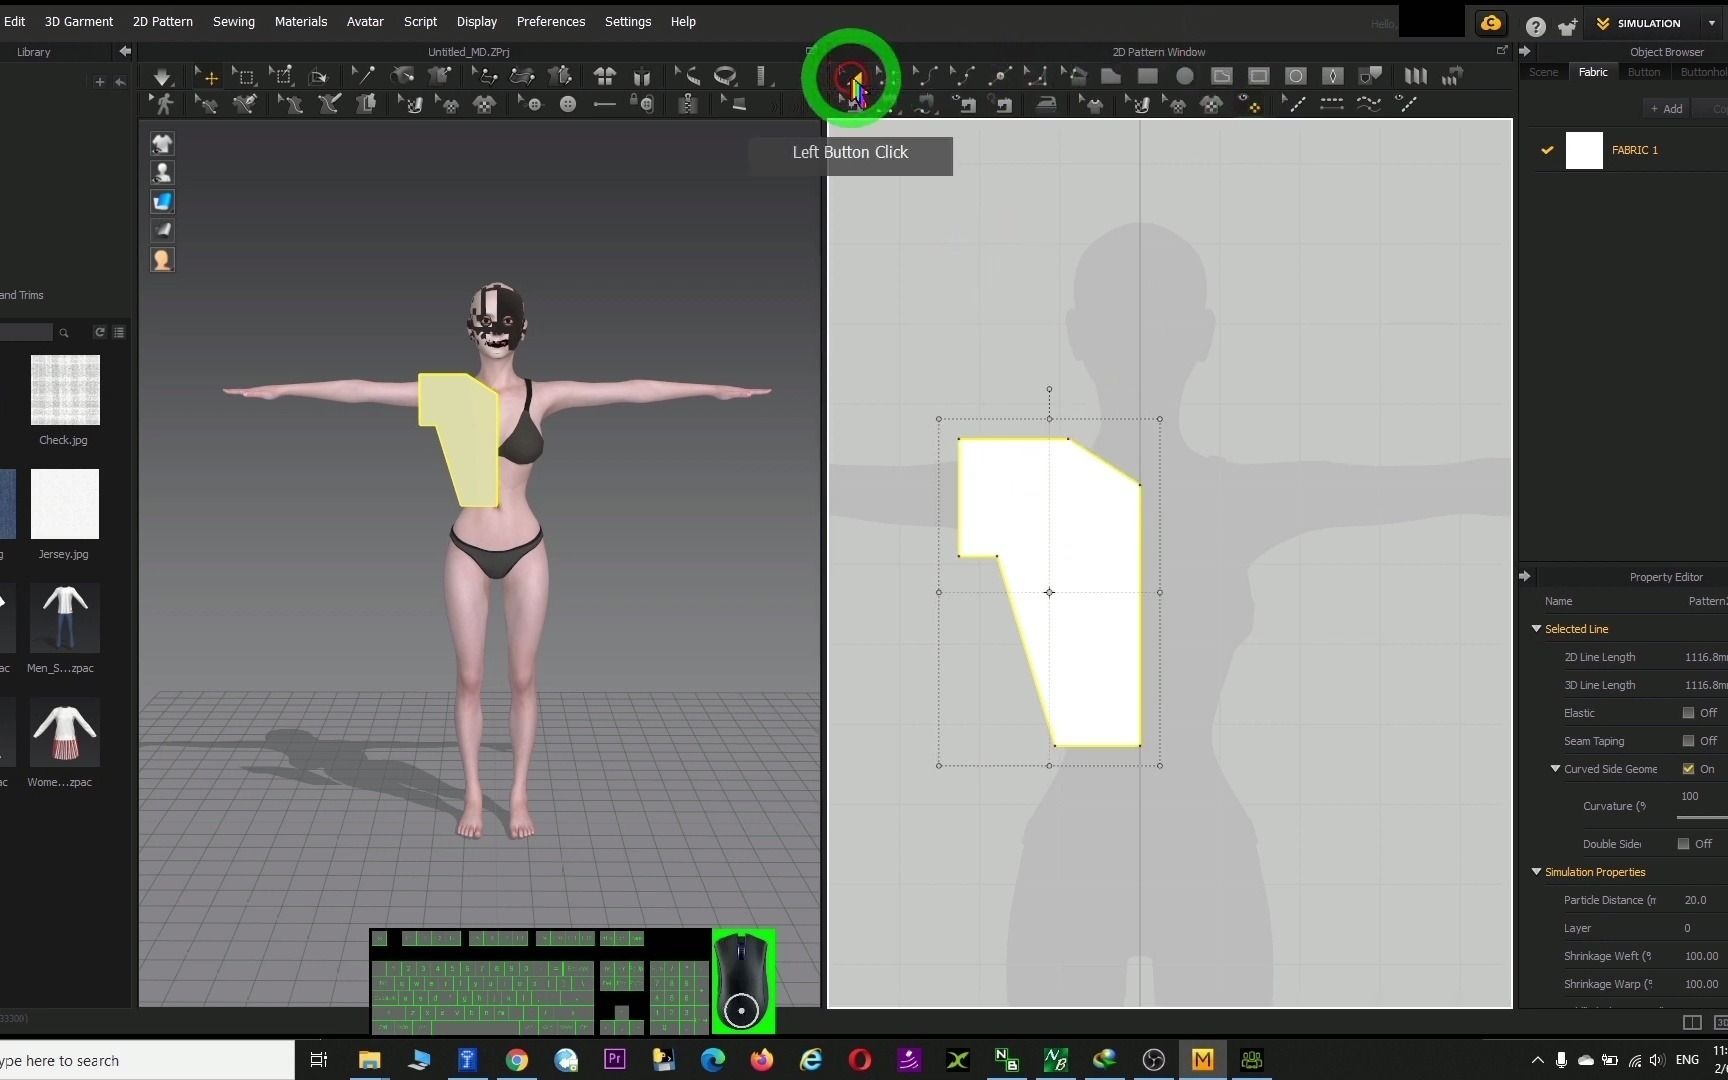The height and width of the screenshot is (1080, 1728).
Task: Open the SIMULATION mode dropdown
Action: pos(1711,23)
